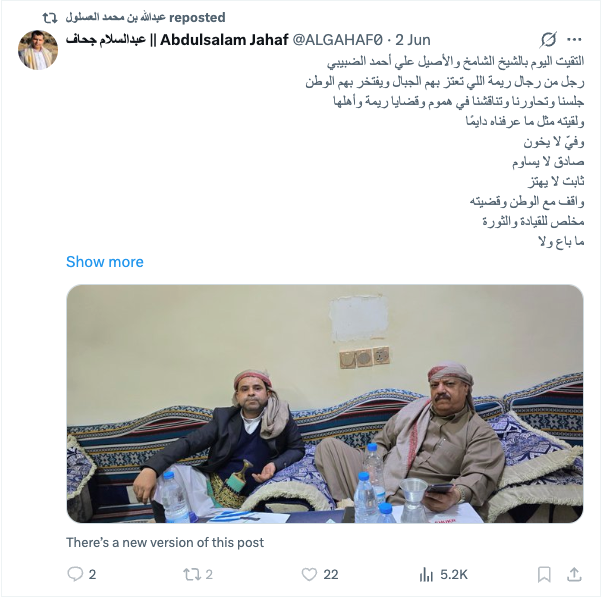Click the share upload icon

(x=574, y=574)
